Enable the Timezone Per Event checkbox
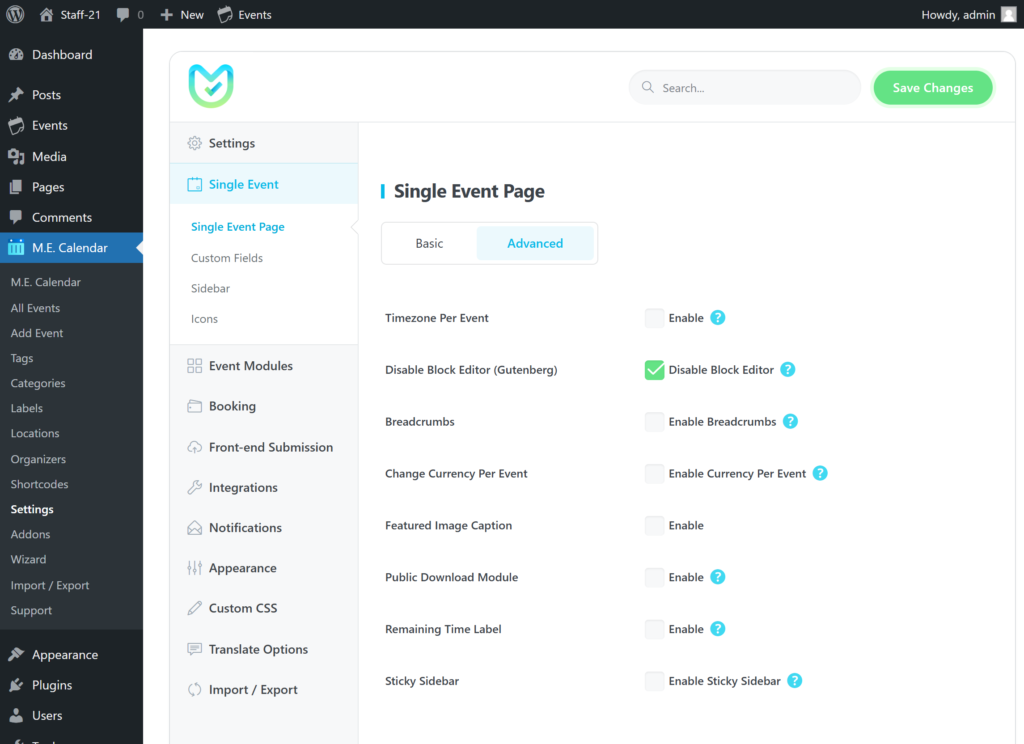 (x=654, y=318)
